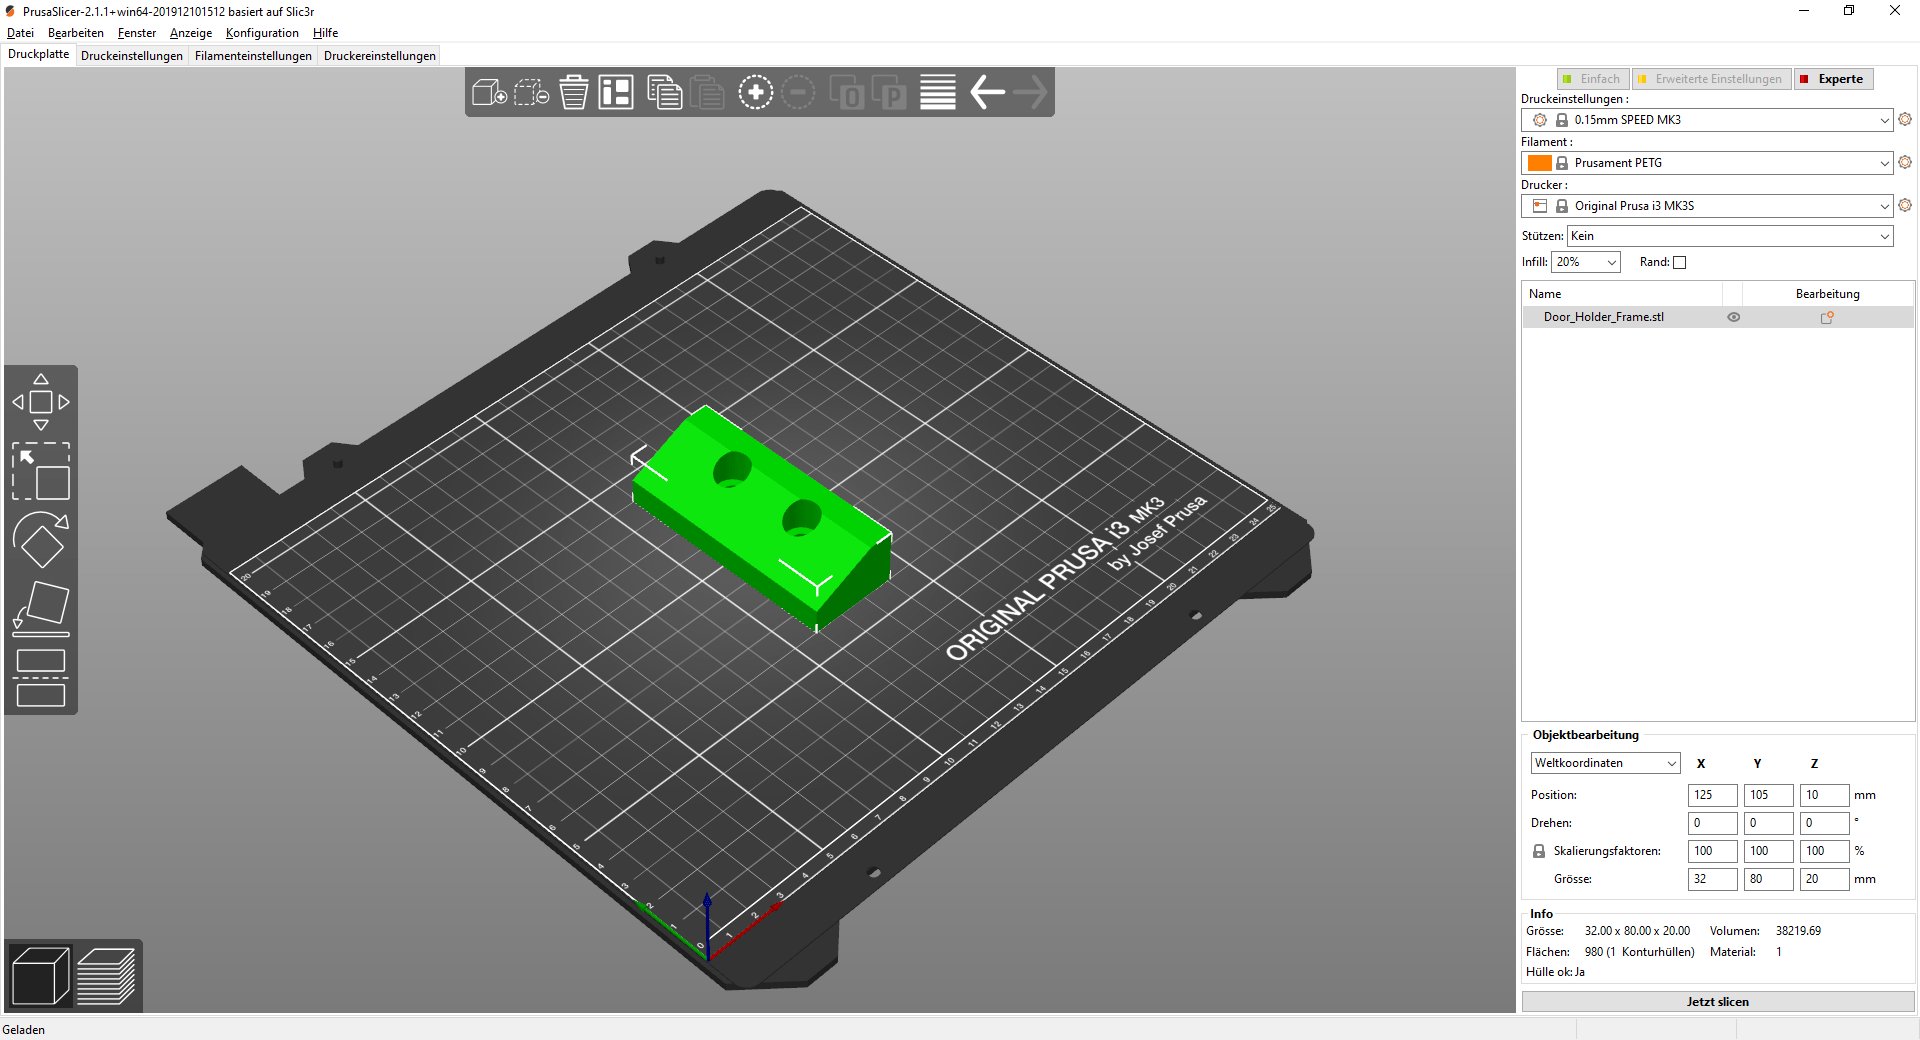Click gear icon beside Druckeinstellungen dropdown

coord(1905,119)
